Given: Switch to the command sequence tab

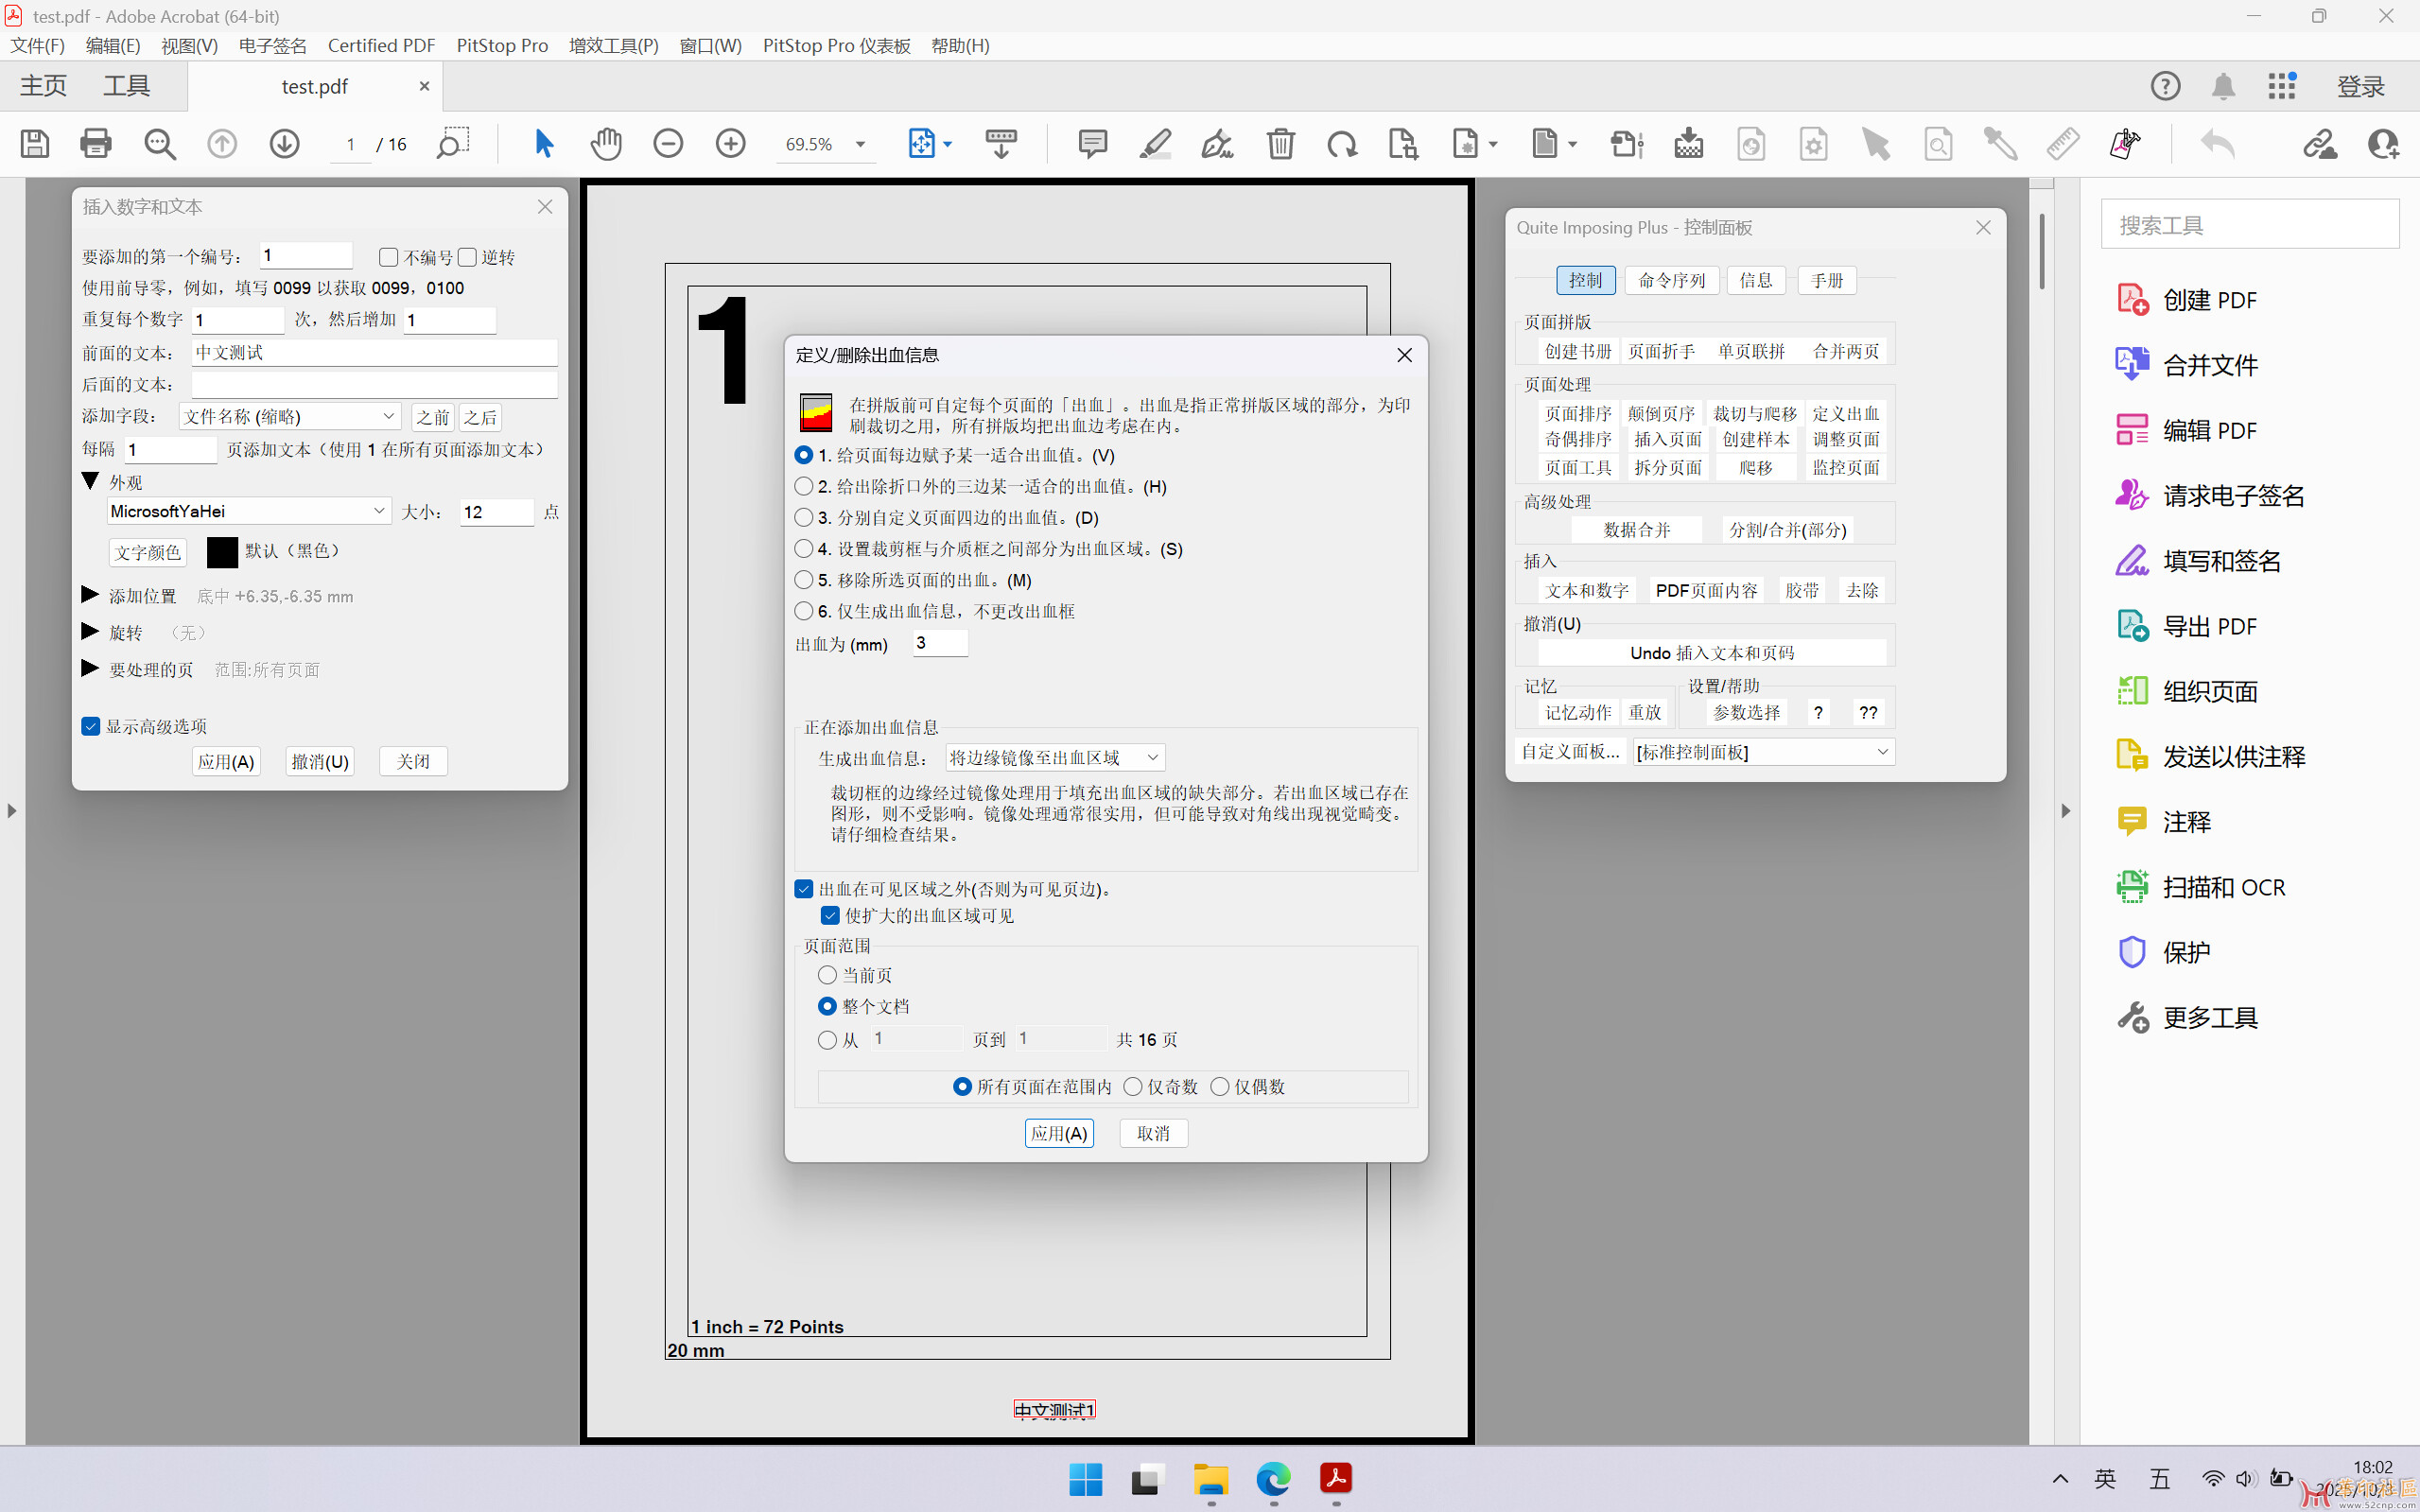Looking at the screenshot, I should pyautogui.click(x=1671, y=281).
